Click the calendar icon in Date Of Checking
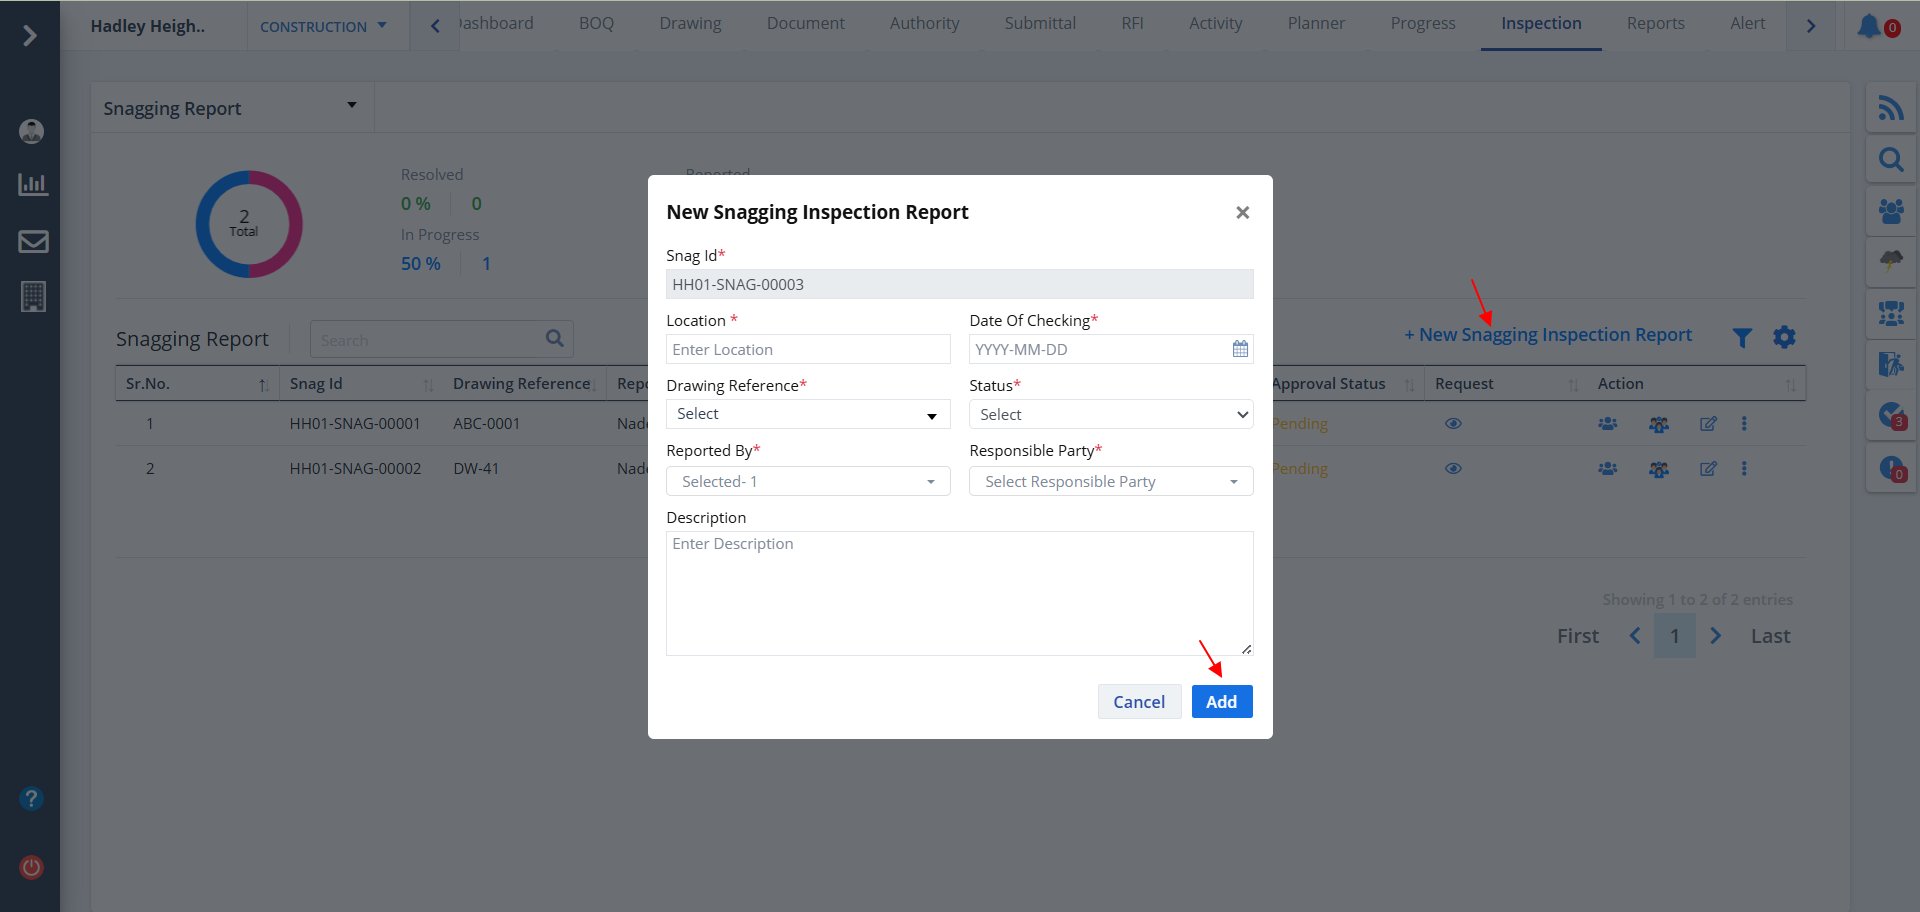Image resolution: width=1920 pixels, height=912 pixels. [x=1240, y=349]
